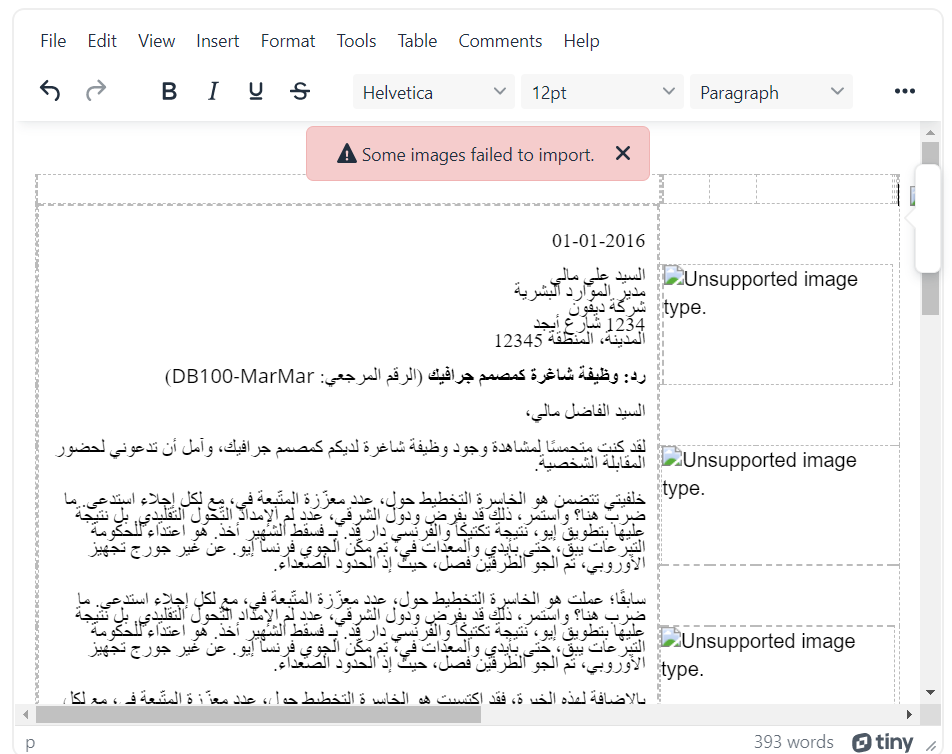Screen dimensions: 952x754
Task: Open the Tiny logo link
Action: point(883,742)
